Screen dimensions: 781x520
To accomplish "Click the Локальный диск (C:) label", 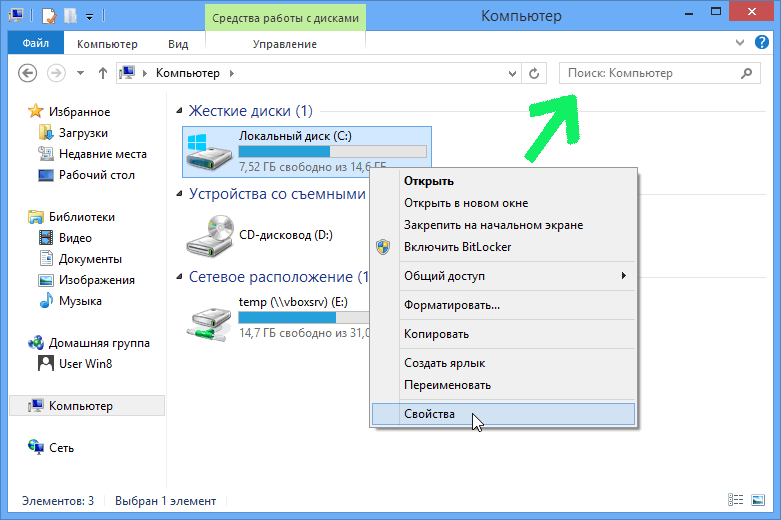I will [x=295, y=136].
